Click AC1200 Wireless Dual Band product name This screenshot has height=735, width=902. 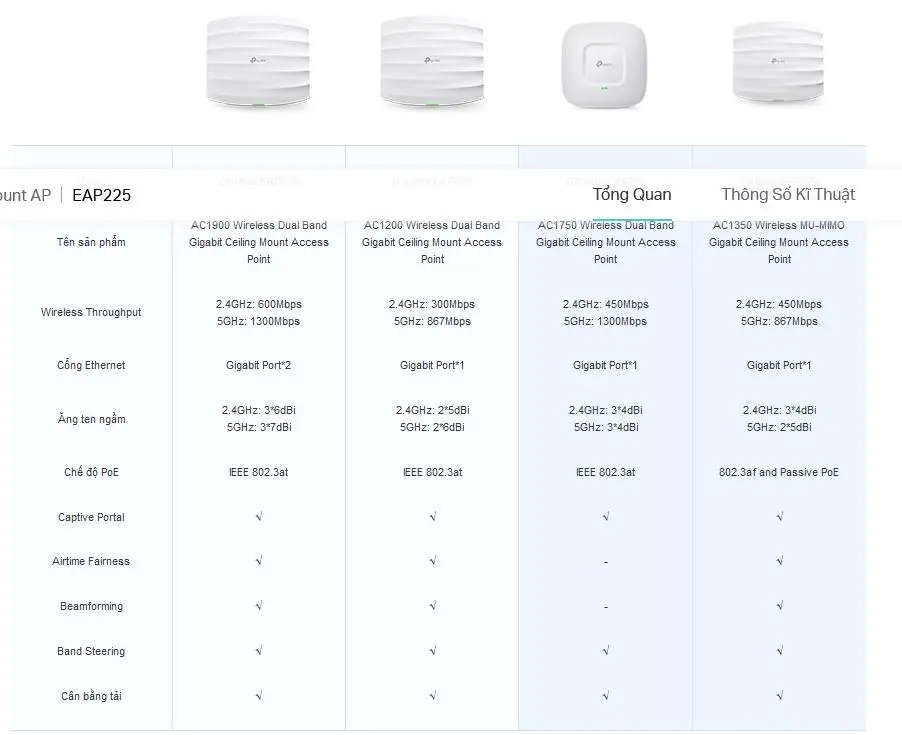coord(432,242)
